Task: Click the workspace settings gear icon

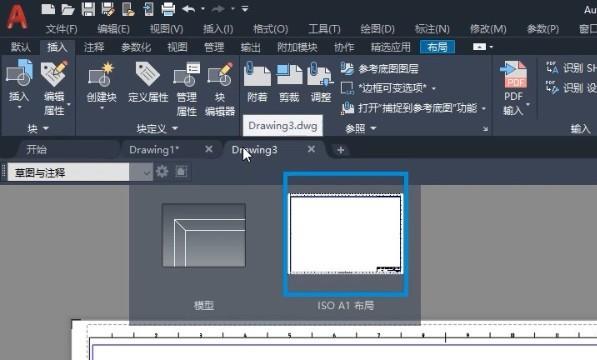Action: click(162, 172)
